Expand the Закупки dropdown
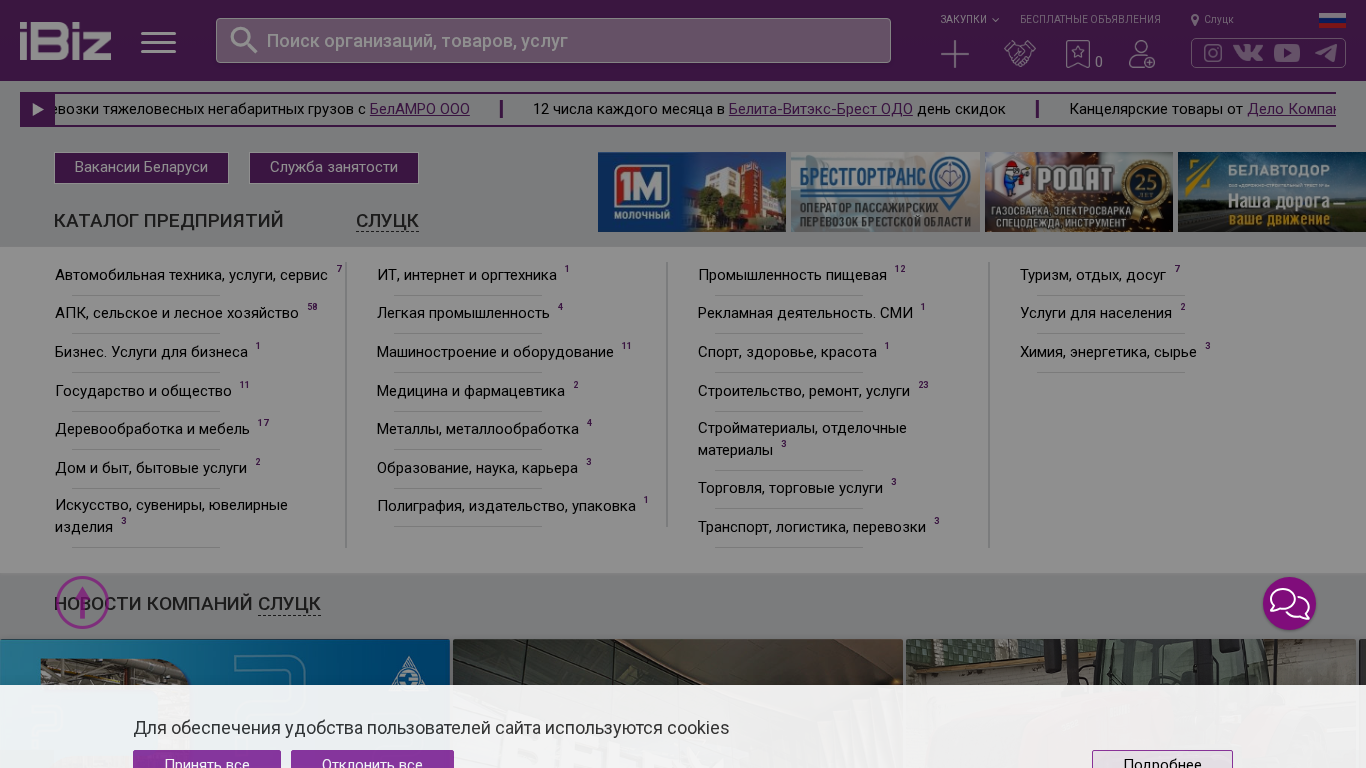 (968, 19)
